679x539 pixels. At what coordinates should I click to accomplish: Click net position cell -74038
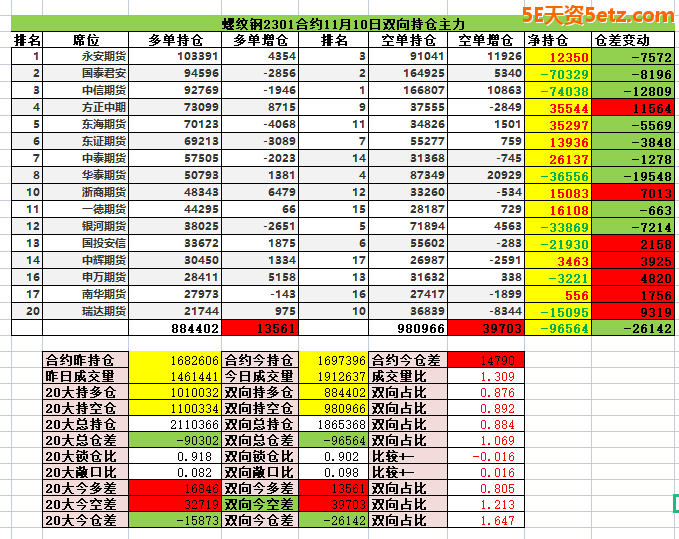coord(558,90)
